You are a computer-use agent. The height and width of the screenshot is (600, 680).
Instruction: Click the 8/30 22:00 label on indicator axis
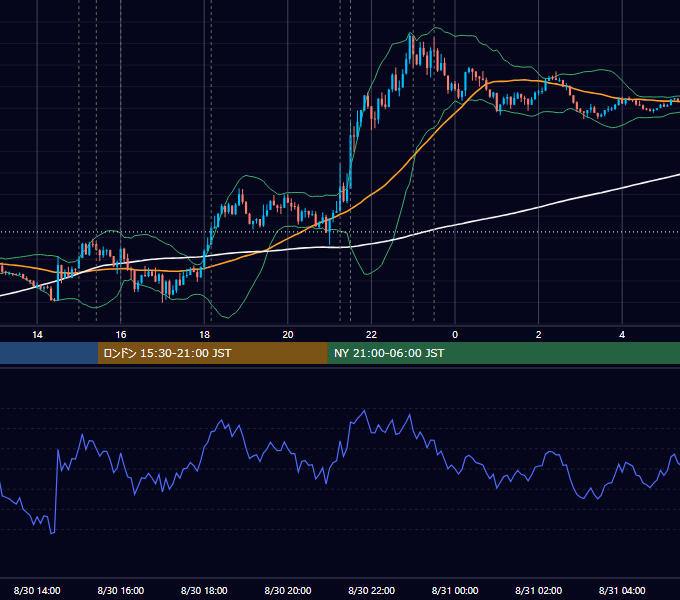pyautogui.click(x=372, y=590)
